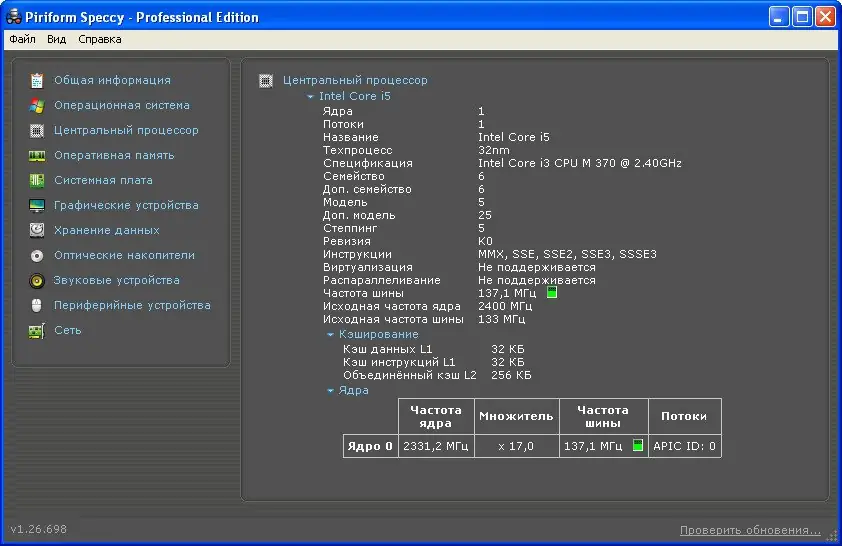
Task: Click the Инструкции value MMX, SSE, SSE2
Action: [568, 254]
